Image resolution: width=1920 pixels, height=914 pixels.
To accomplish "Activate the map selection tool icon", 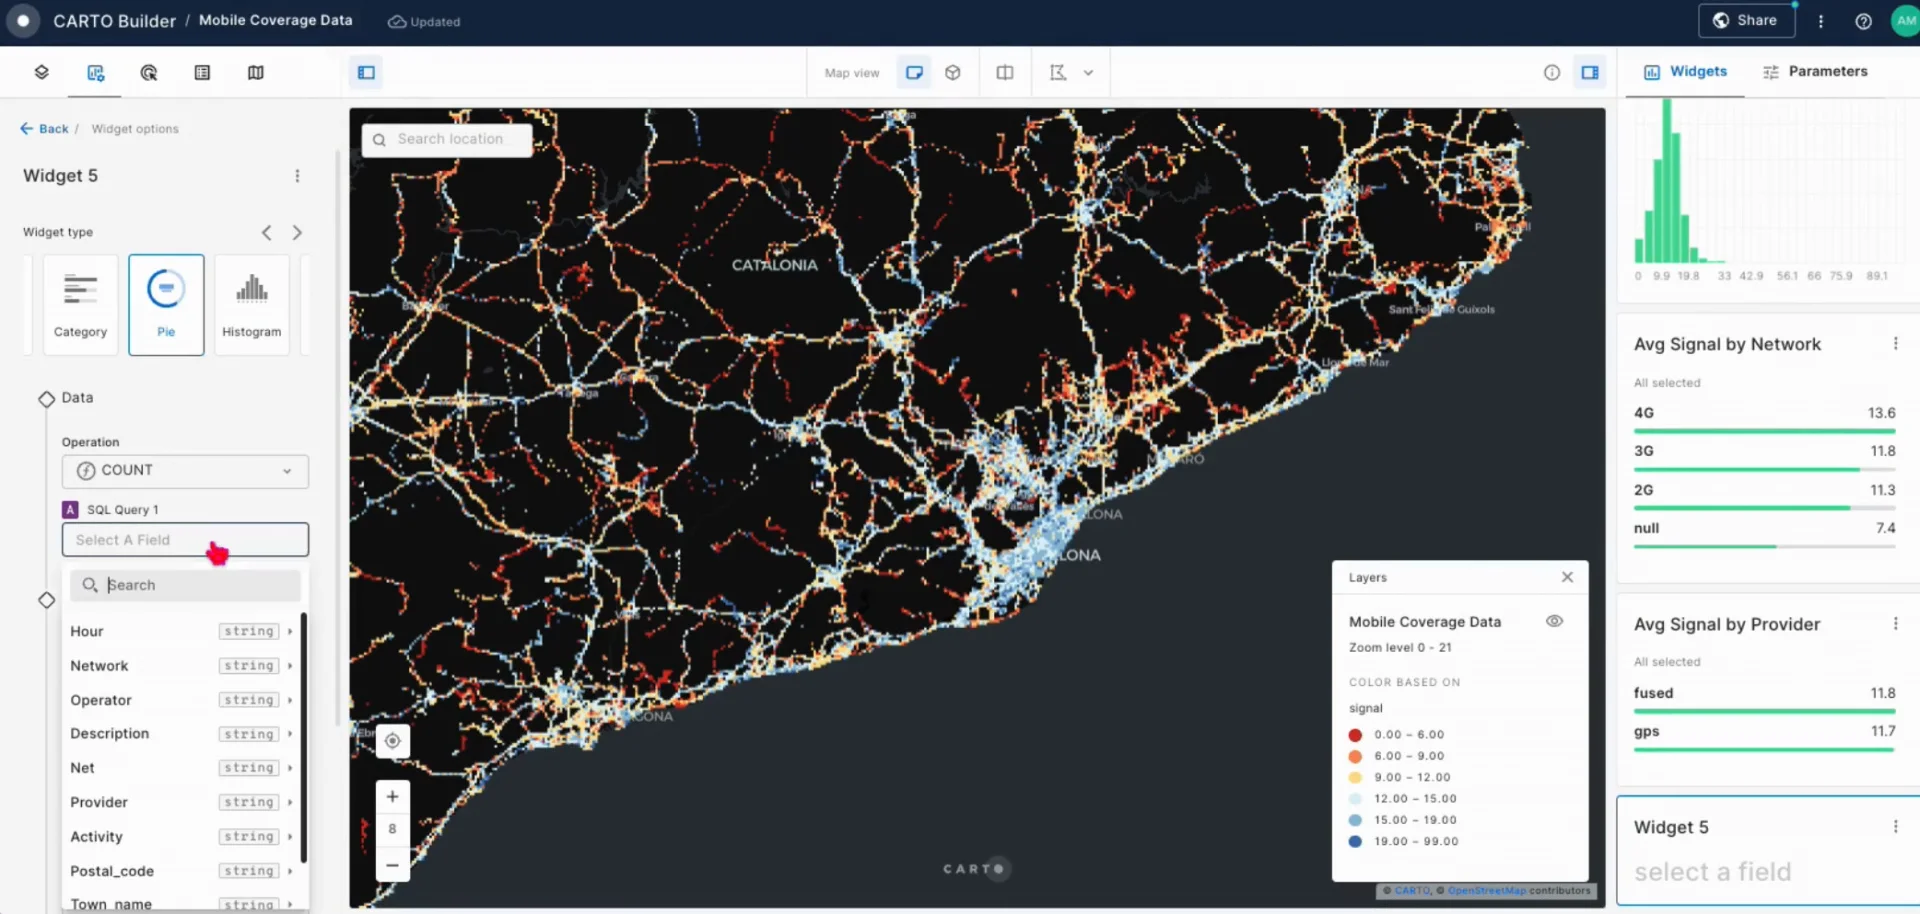I will pyautogui.click(x=1060, y=72).
